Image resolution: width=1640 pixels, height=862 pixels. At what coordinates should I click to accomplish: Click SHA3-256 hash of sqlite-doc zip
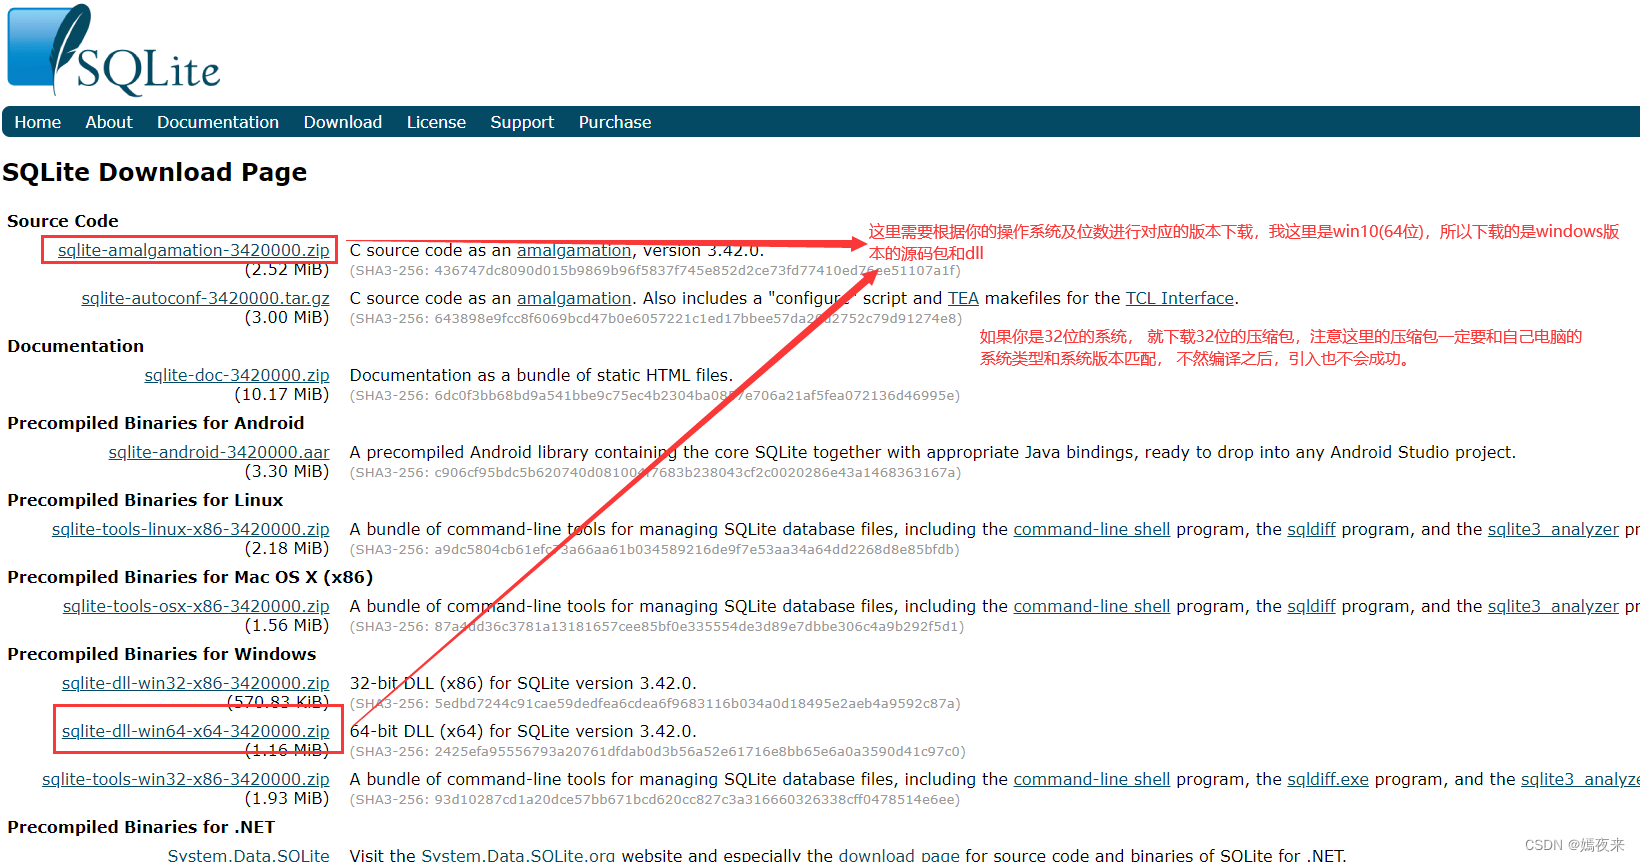[x=655, y=395]
